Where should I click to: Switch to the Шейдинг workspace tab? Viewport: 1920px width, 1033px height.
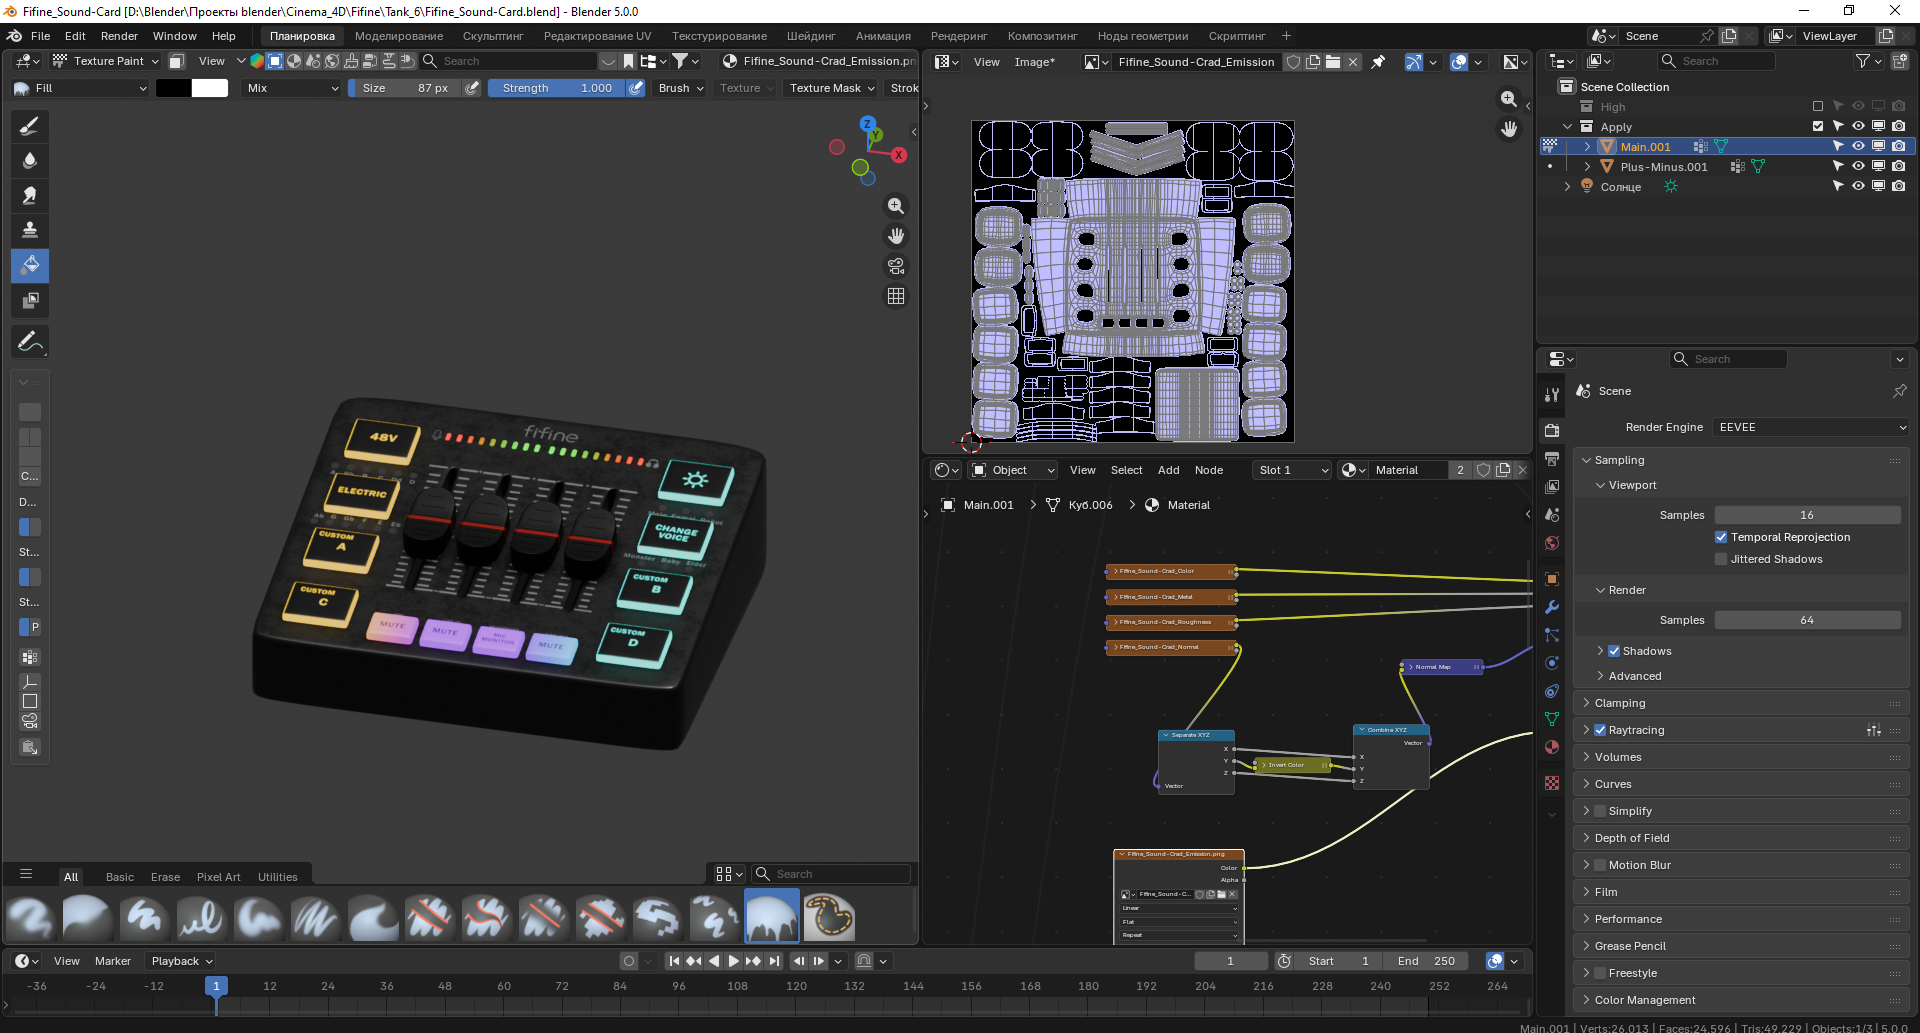click(810, 36)
